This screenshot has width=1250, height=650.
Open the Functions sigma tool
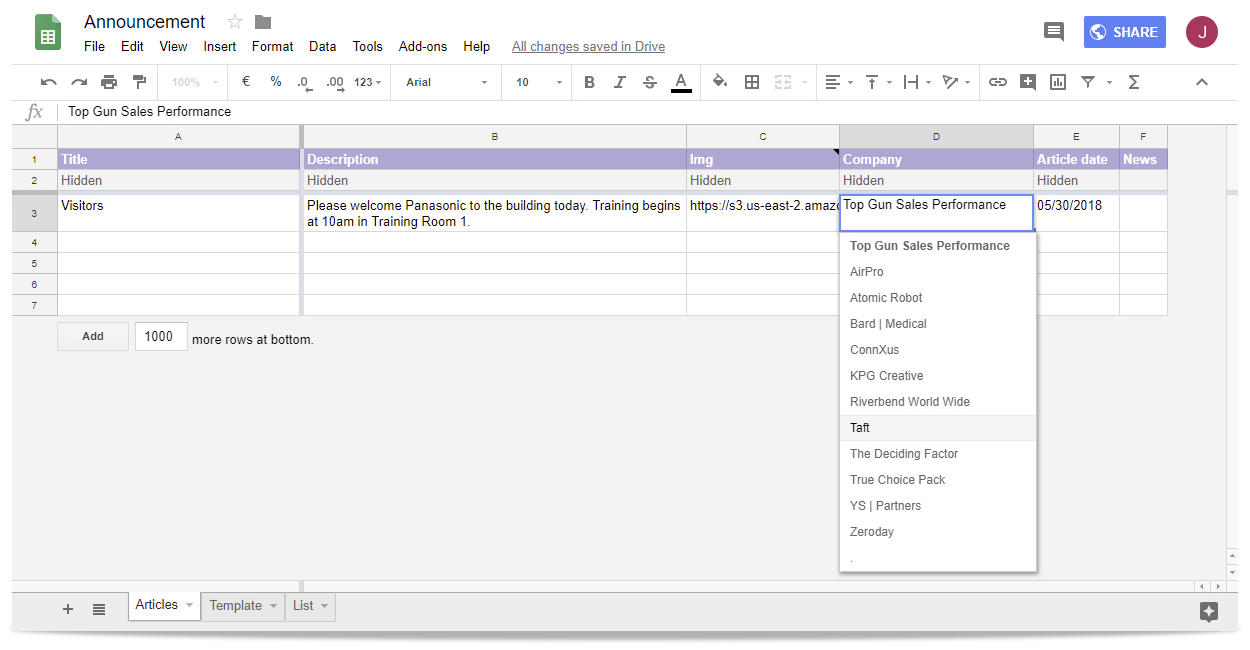point(1134,82)
